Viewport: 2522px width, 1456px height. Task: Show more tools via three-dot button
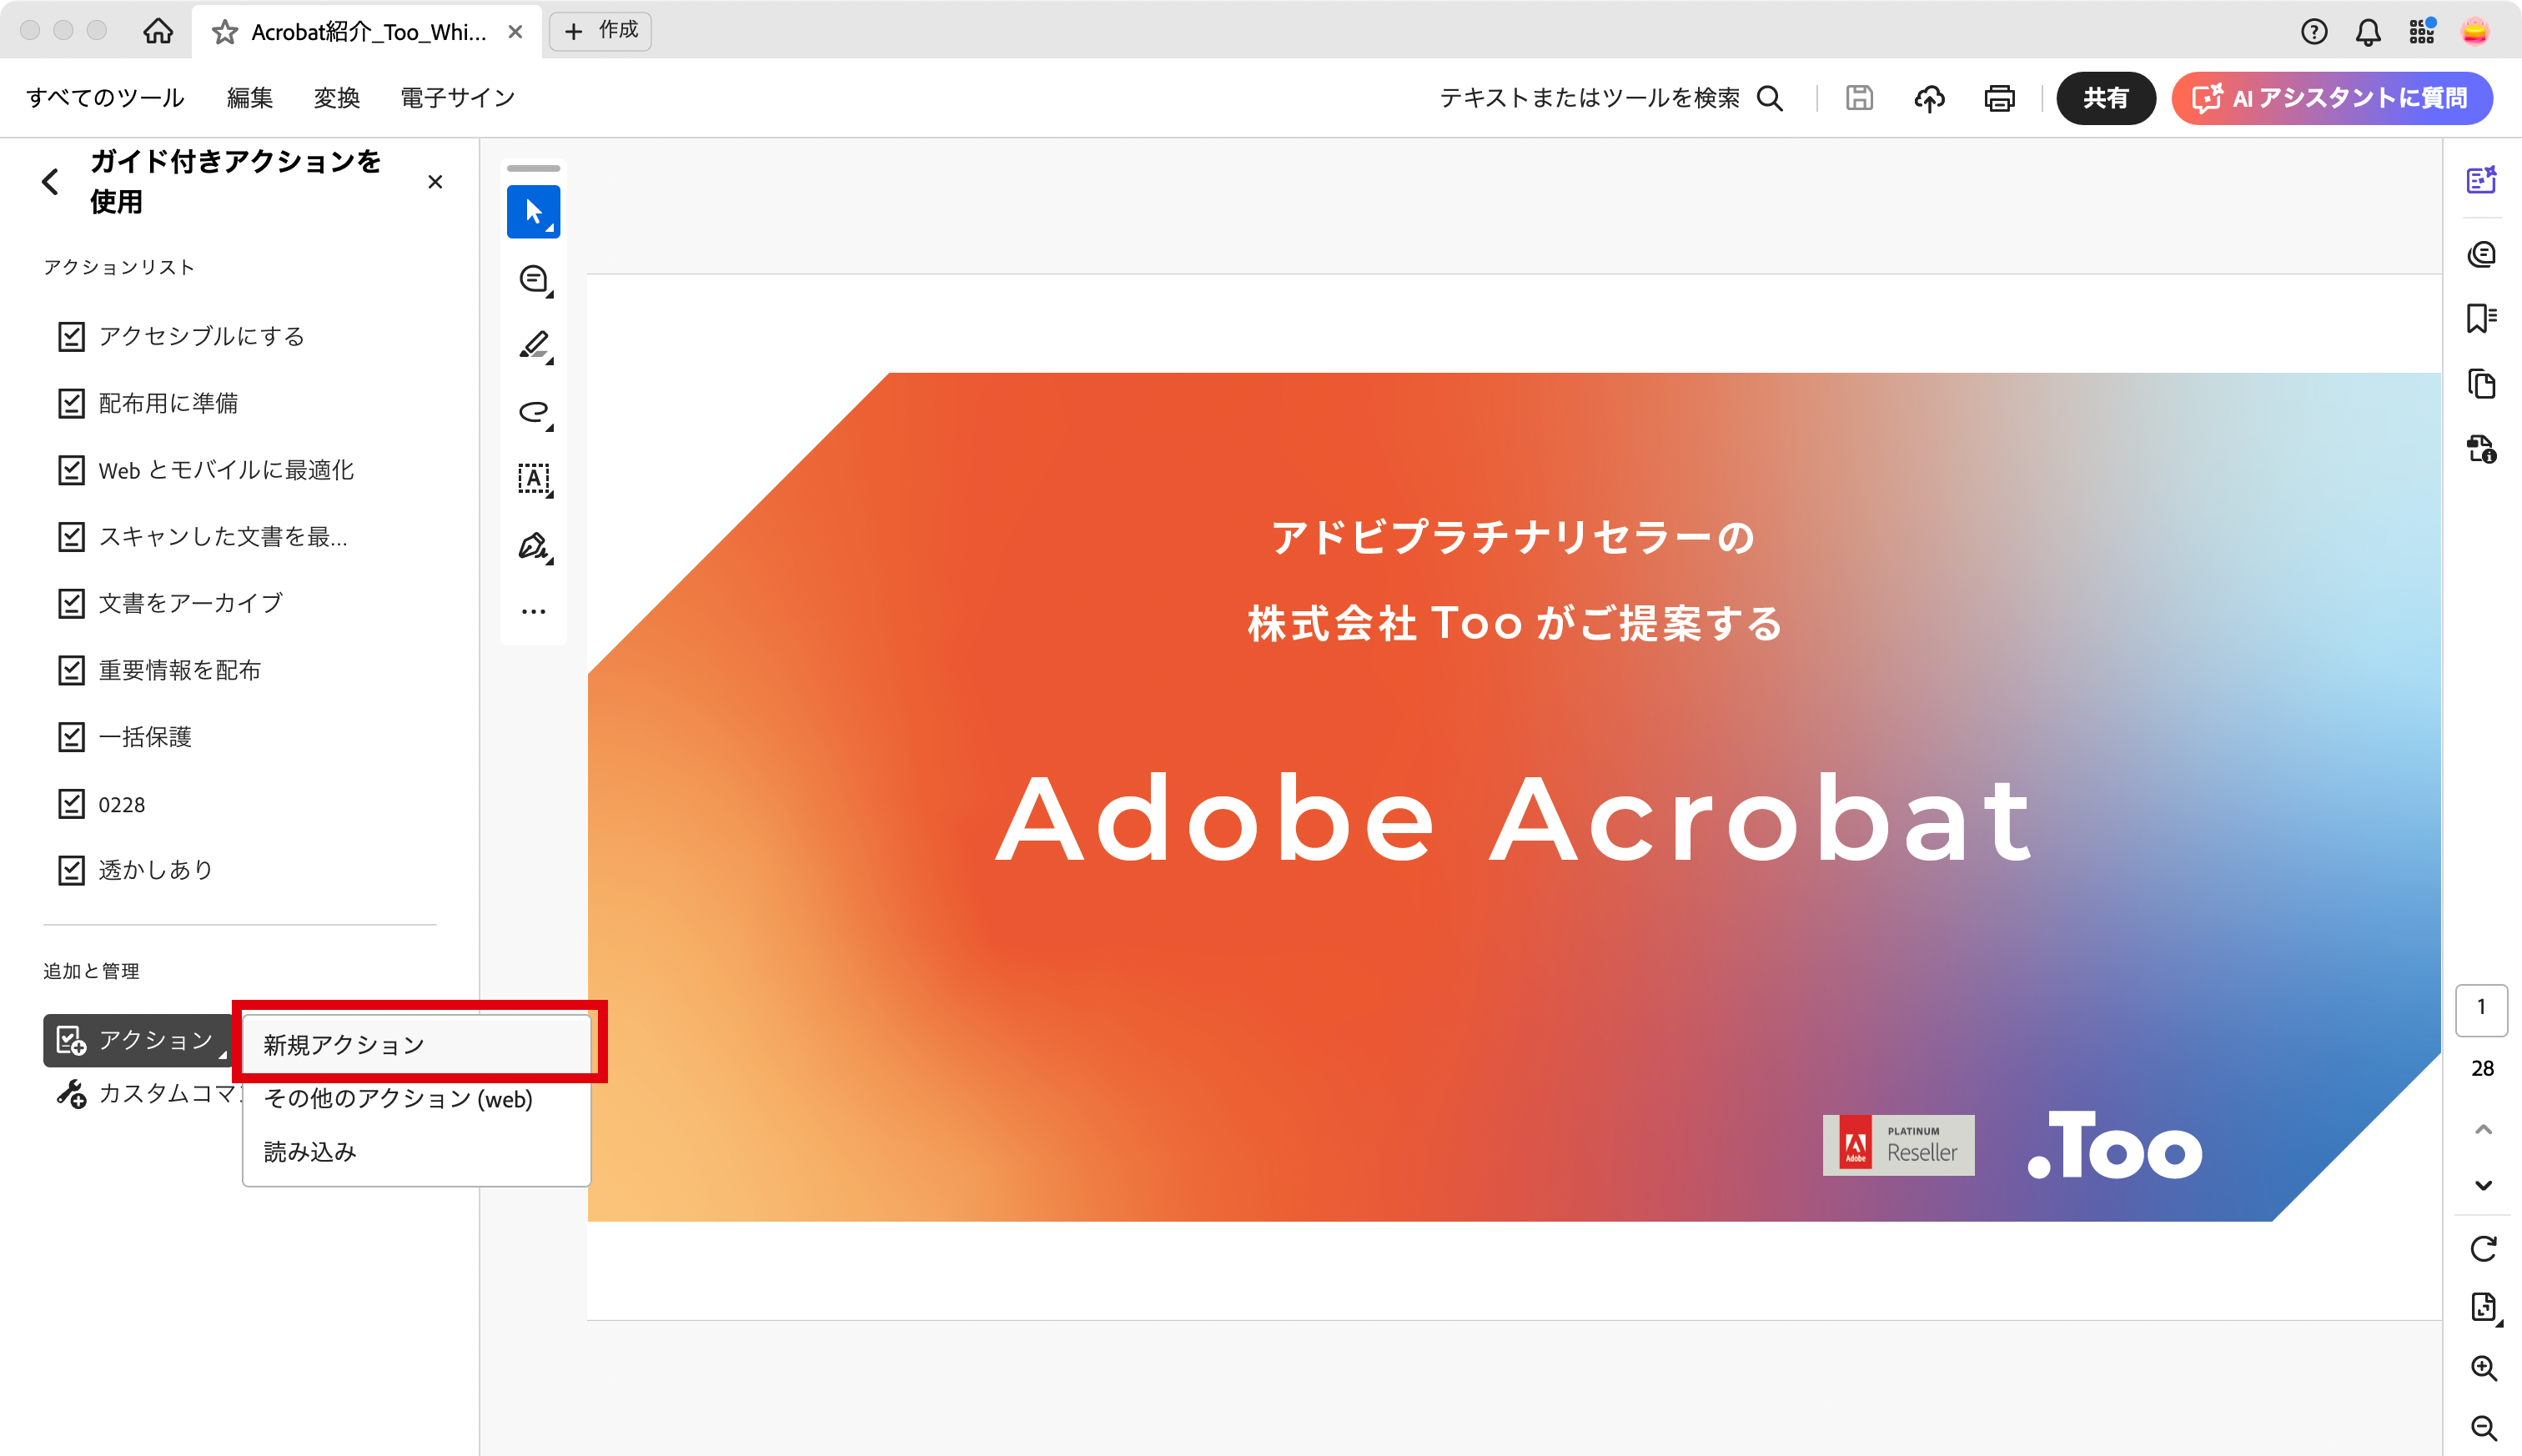tap(534, 611)
